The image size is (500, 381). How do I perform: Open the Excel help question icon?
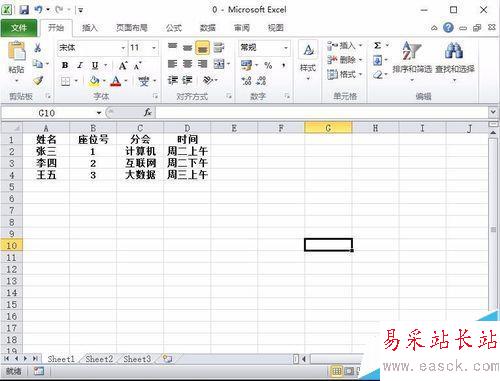click(448, 27)
